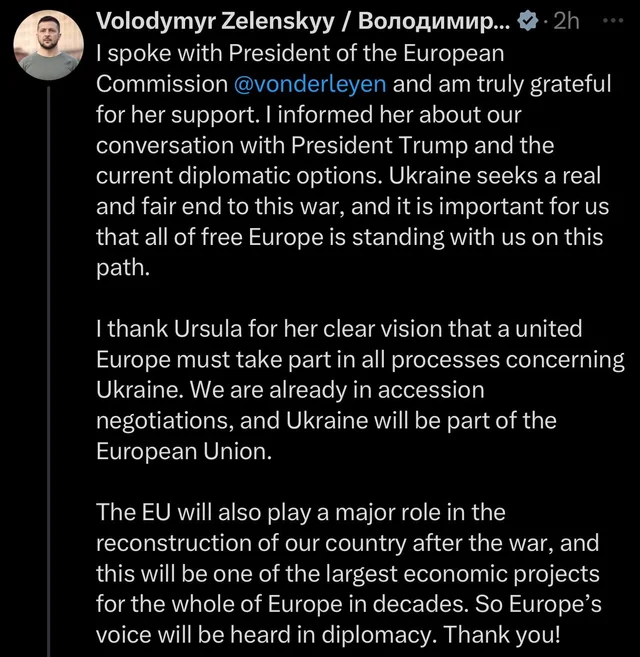Click the word 'reconstruction' in last paragraph

tap(174, 543)
